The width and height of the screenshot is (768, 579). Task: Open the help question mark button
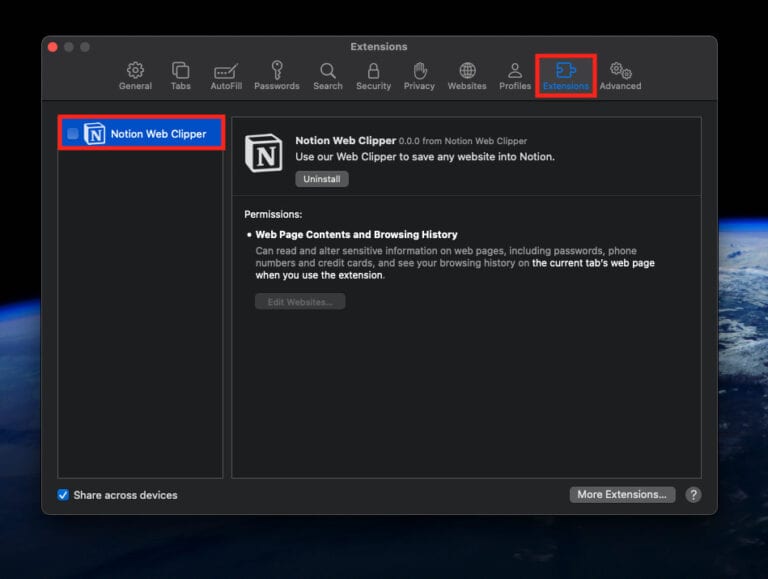tap(693, 495)
